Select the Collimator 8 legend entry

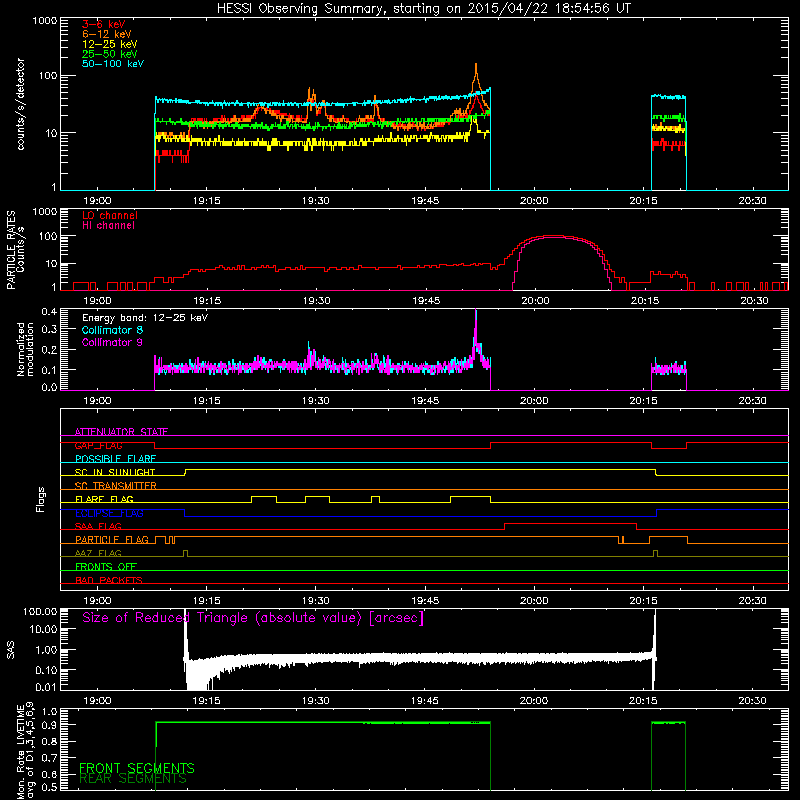tap(112, 330)
